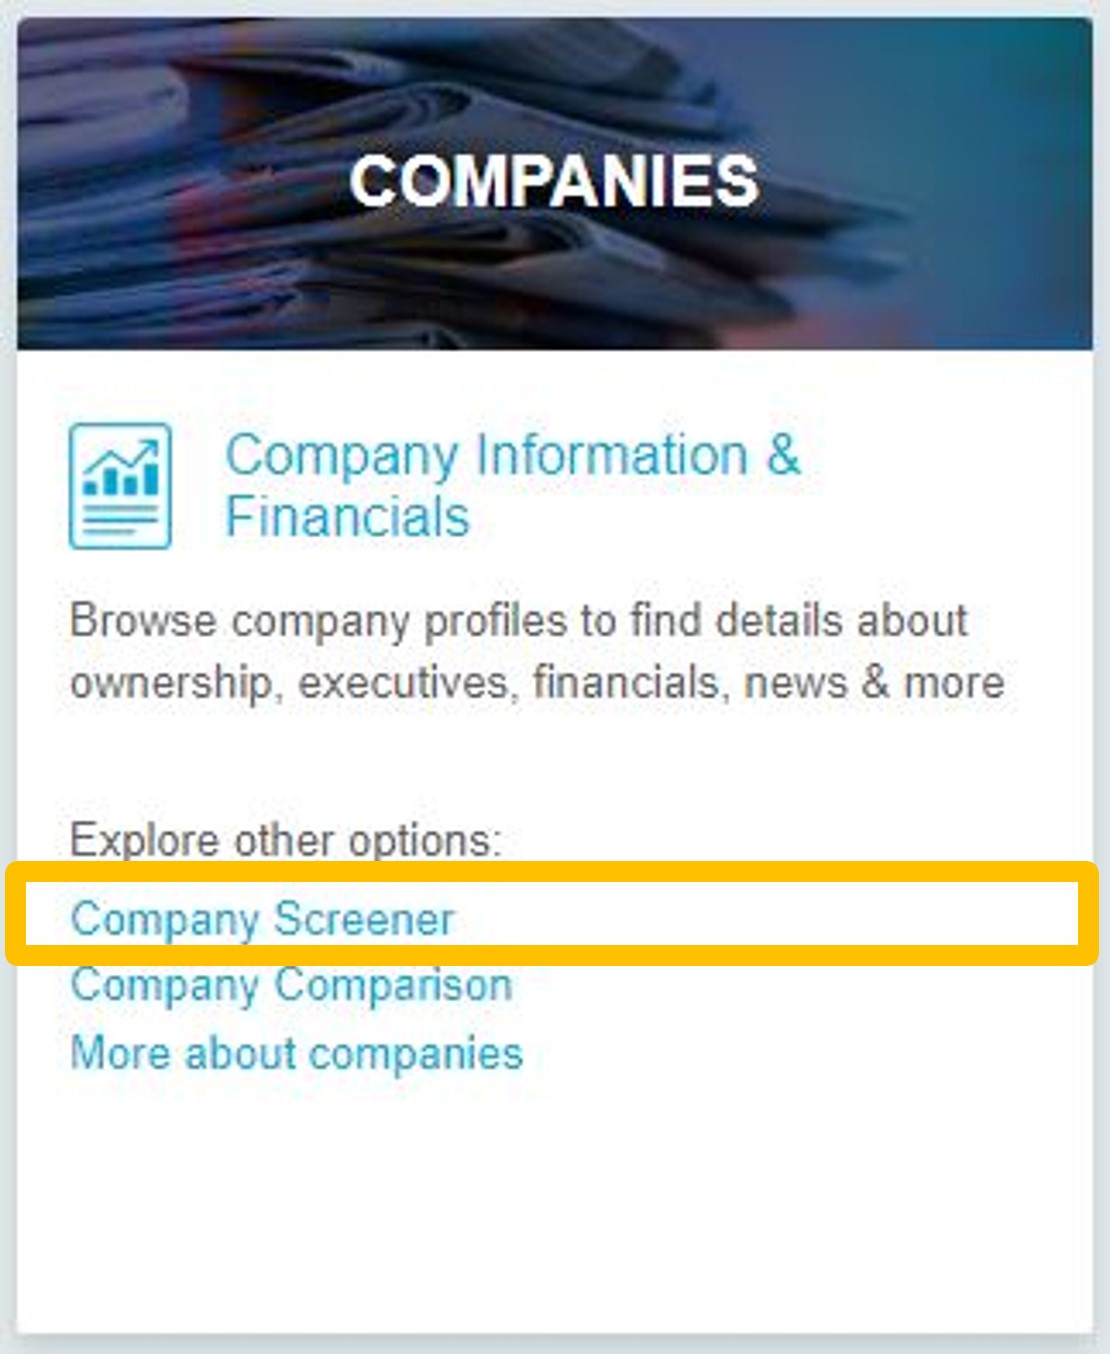Click the company financials chart icon
The height and width of the screenshot is (1354, 1110).
(120, 486)
